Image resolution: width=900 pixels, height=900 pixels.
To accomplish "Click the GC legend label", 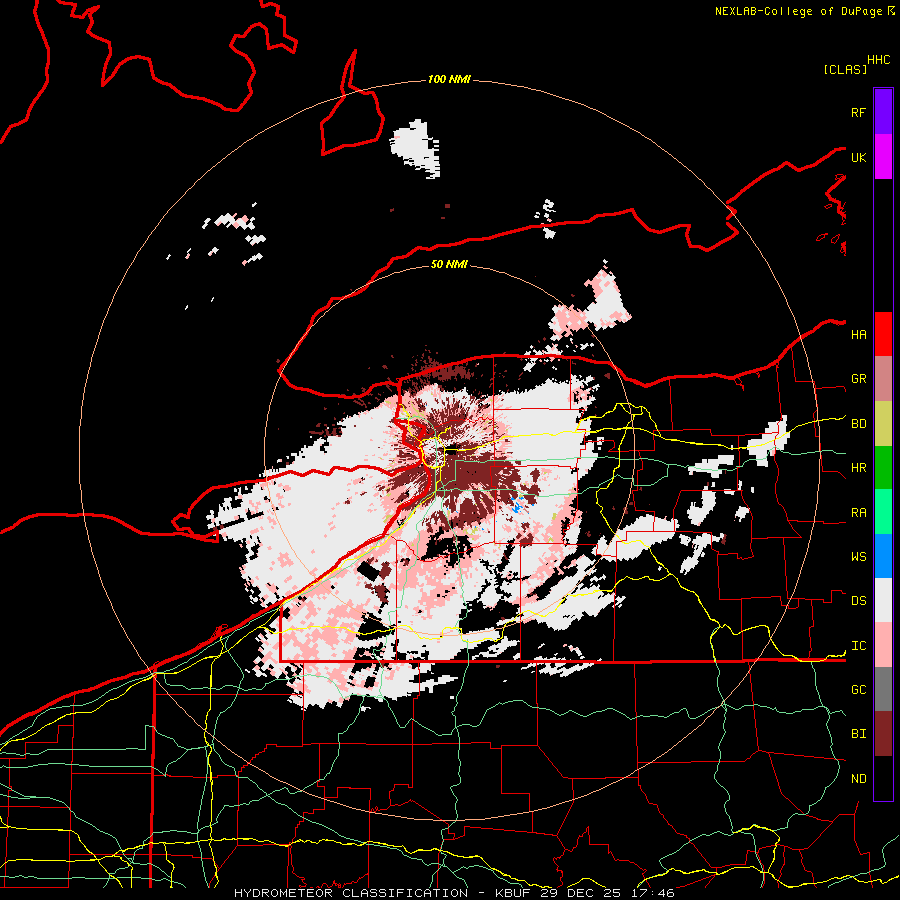I will pos(858,690).
